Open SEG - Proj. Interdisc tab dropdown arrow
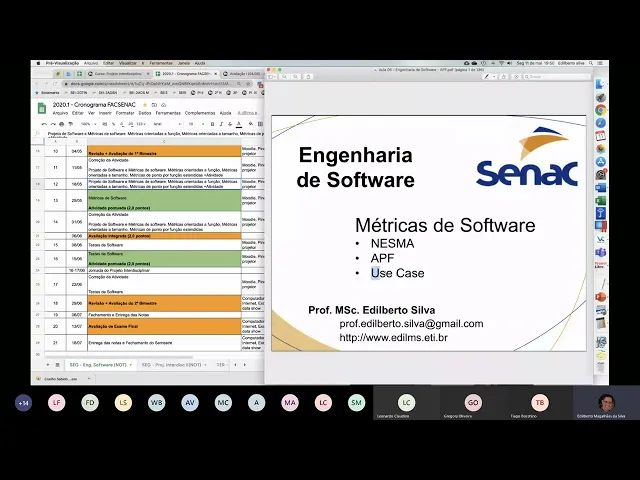 point(205,365)
